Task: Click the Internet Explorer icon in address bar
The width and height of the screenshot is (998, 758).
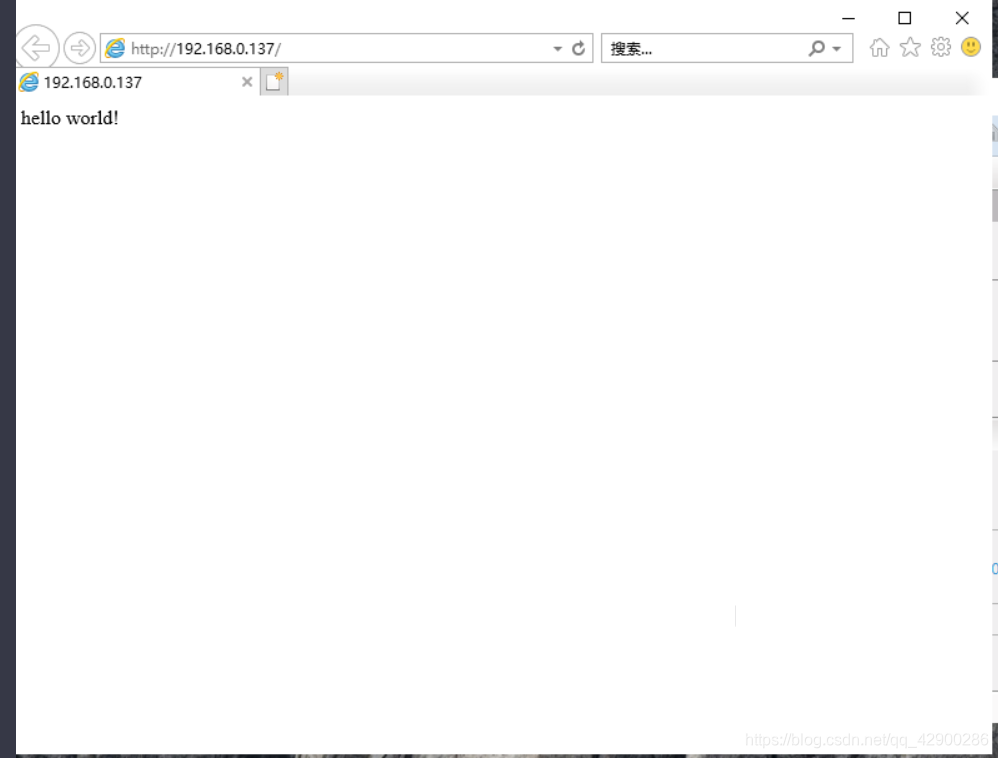Action: [x=115, y=48]
